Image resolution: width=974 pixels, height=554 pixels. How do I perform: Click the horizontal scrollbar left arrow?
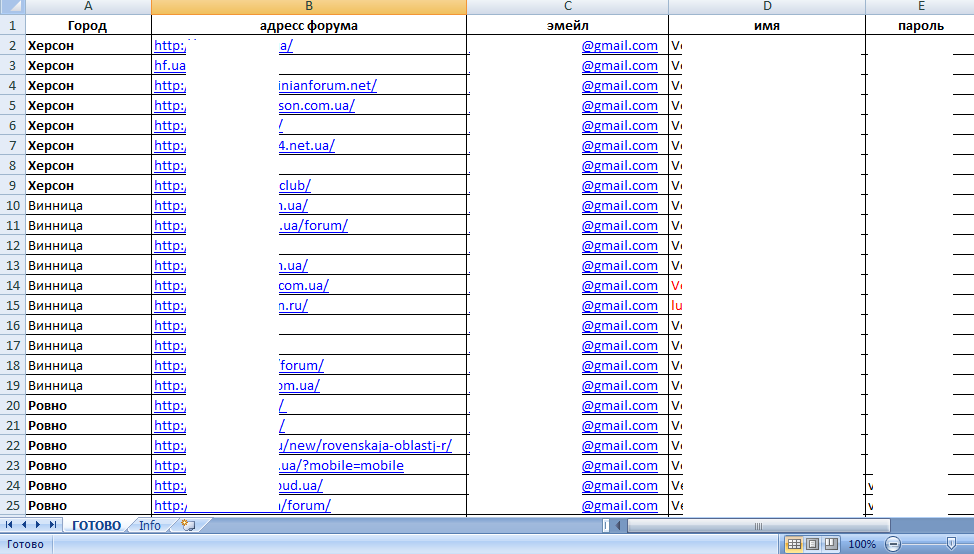(x=618, y=525)
